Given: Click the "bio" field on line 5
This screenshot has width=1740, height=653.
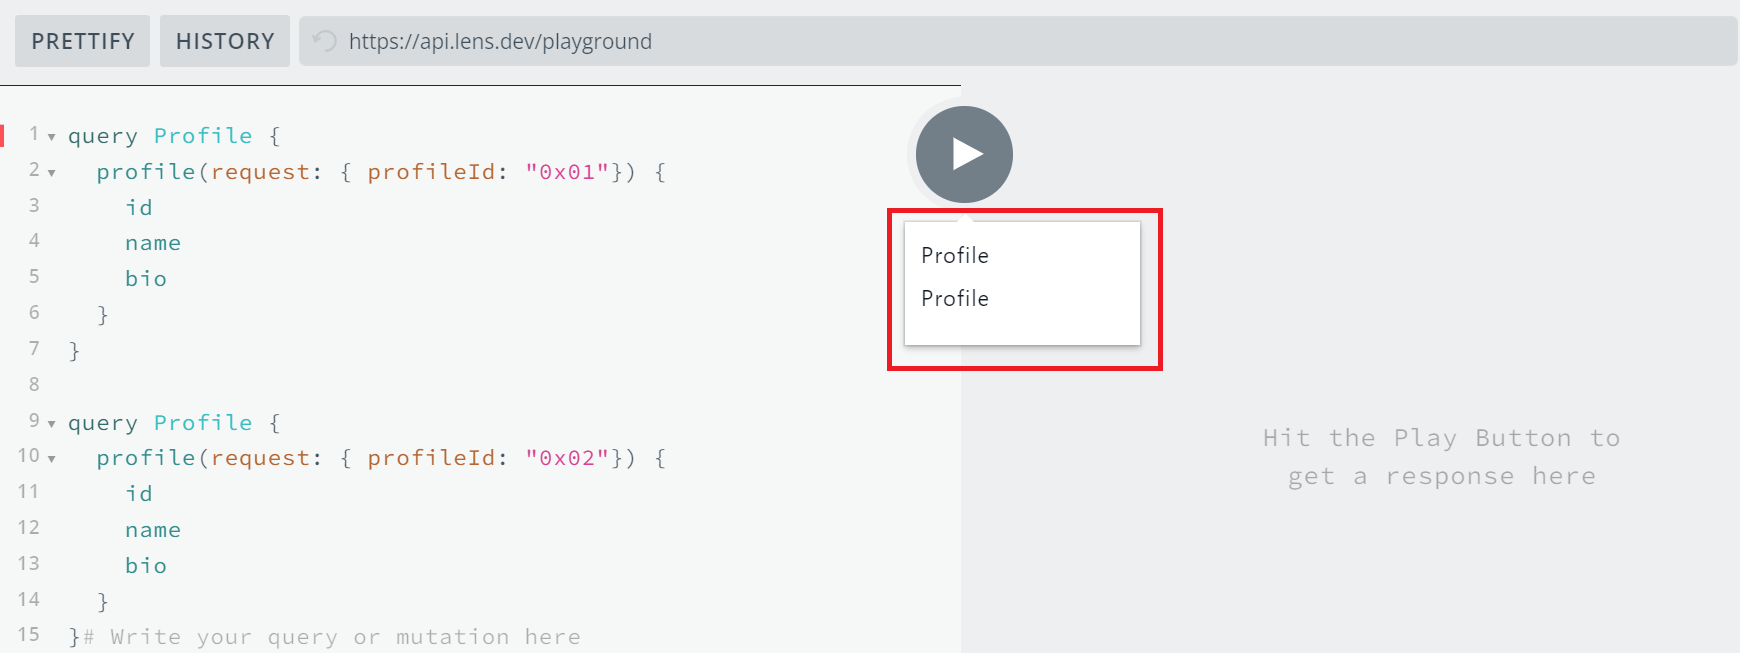Looking at the screenshot, I should click(x=146, y=279).
